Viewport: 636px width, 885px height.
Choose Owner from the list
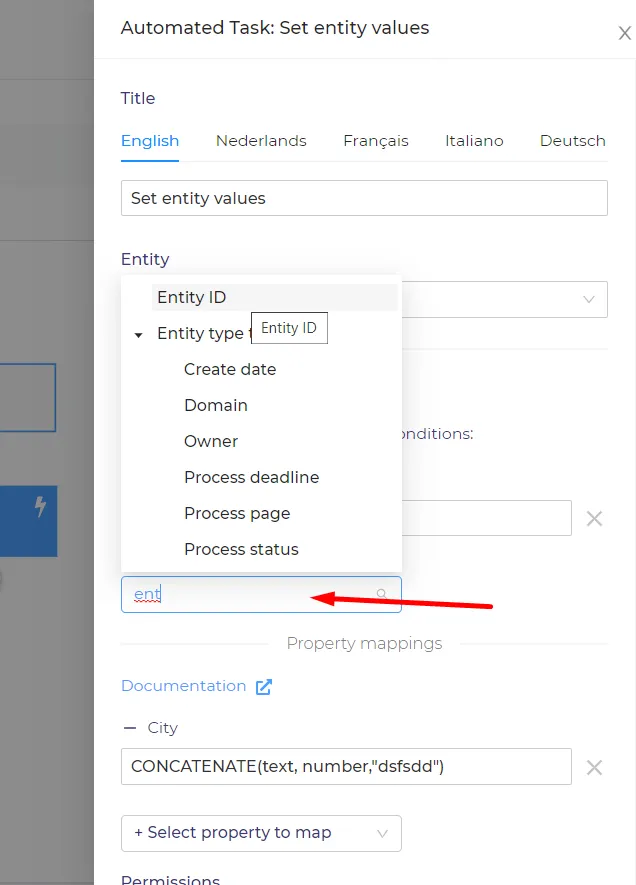pos(210,441)
